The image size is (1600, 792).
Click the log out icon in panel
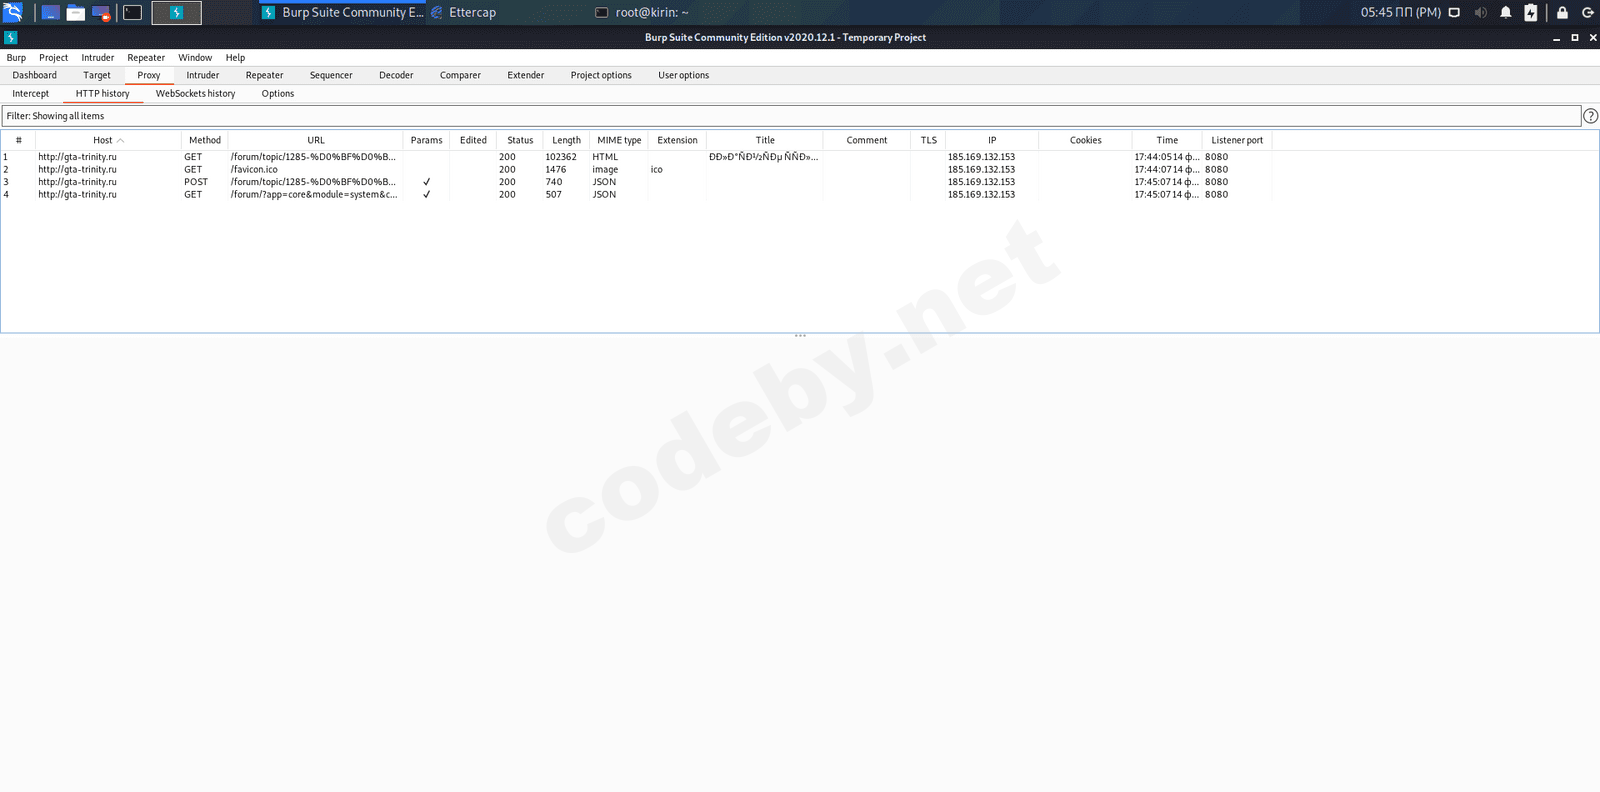click(x=1587, y=13)
